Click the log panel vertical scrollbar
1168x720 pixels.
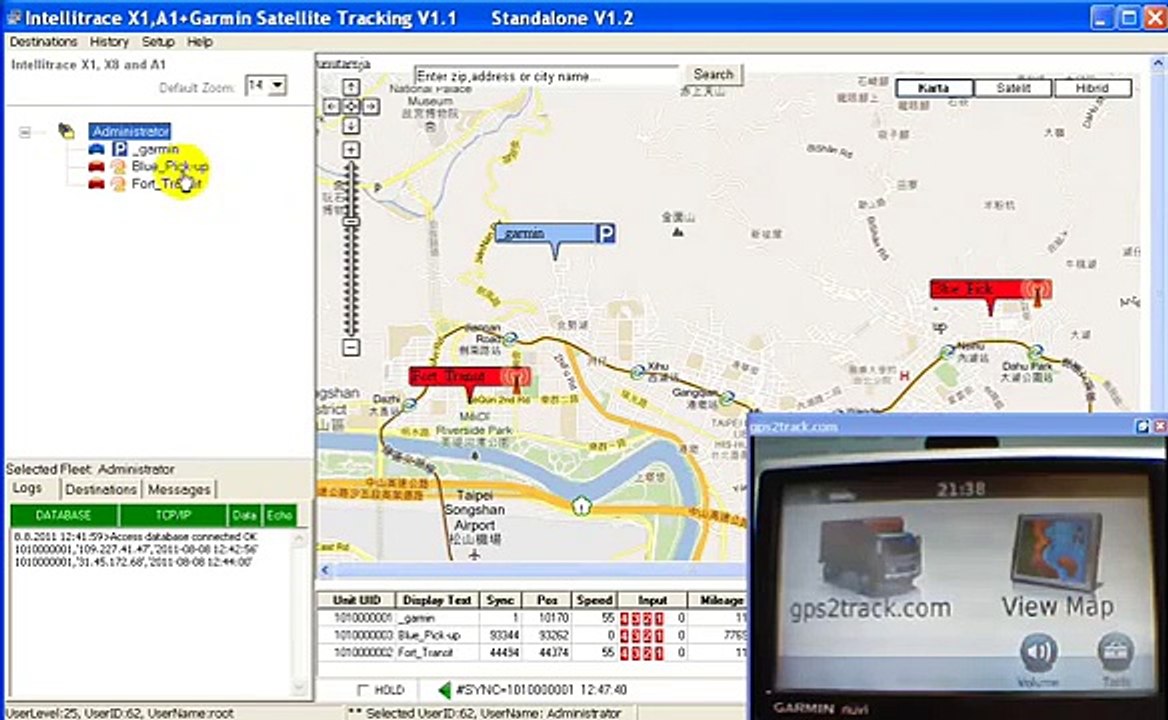299,612
